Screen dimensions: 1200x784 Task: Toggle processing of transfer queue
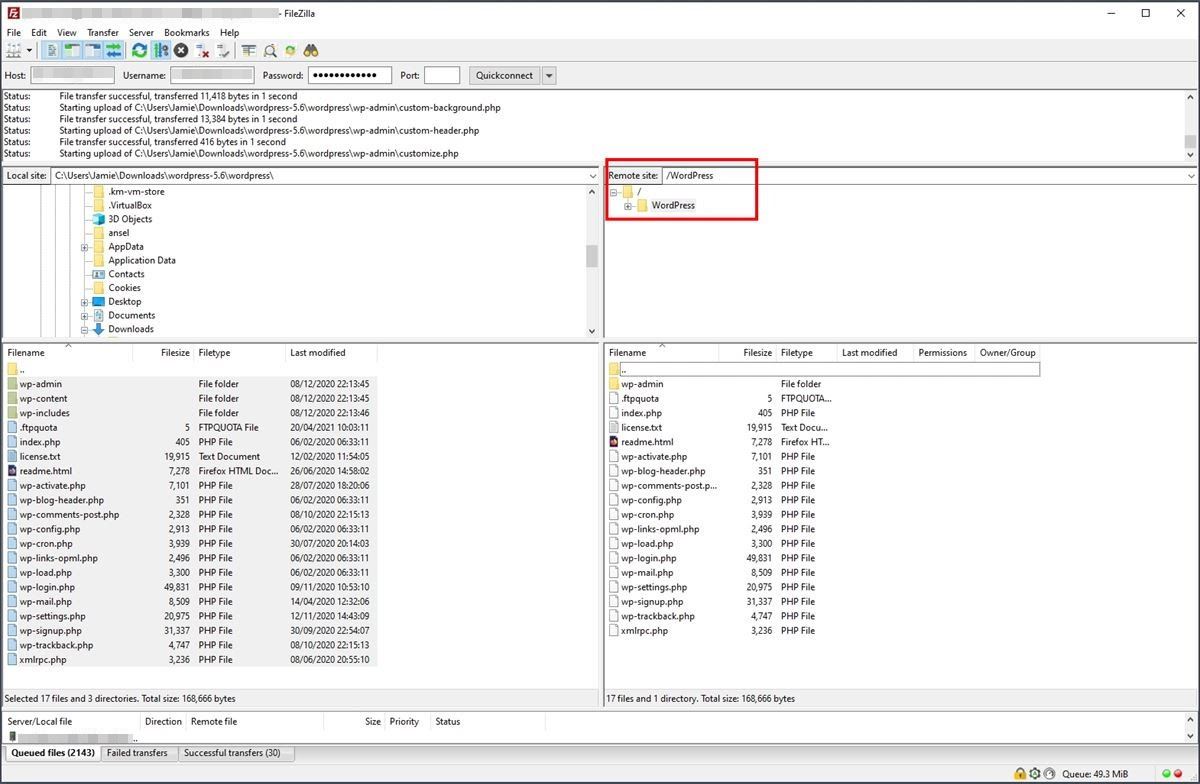coord(160,50)
